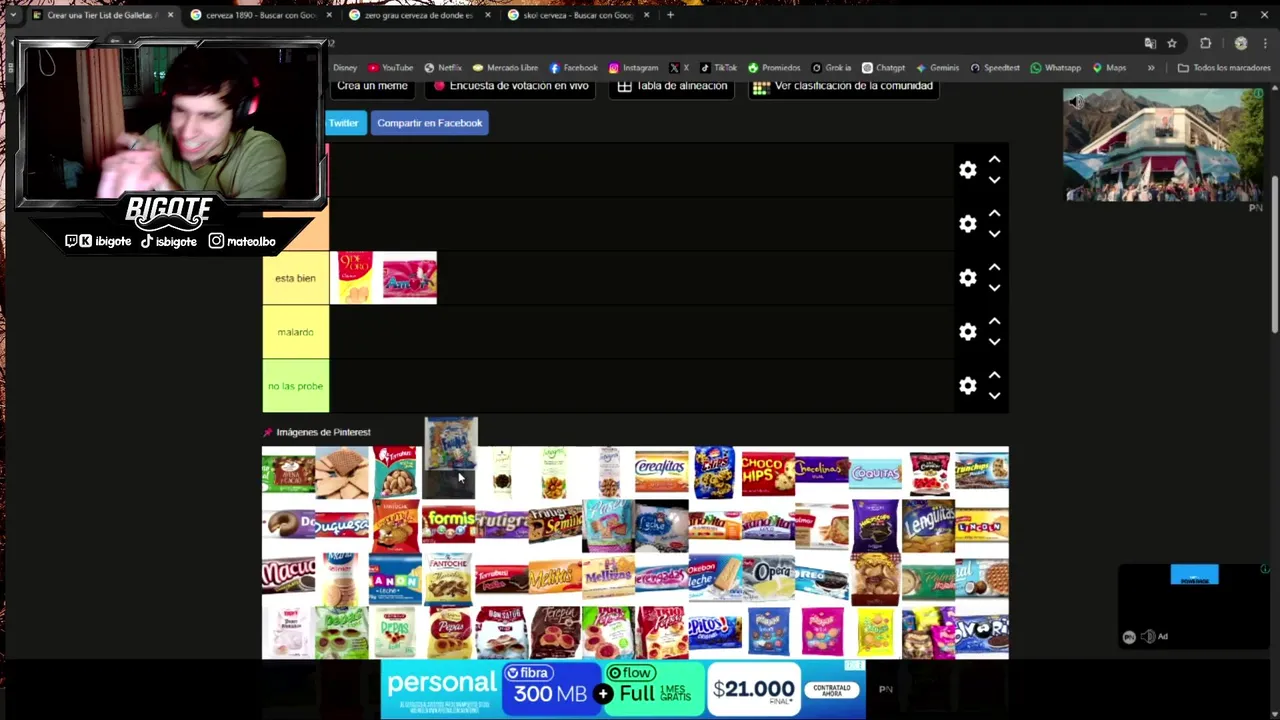Bookmark this page with the star icon
Image resolution: width=1280 pixels, height=720 pixels.
point(1172,43)
